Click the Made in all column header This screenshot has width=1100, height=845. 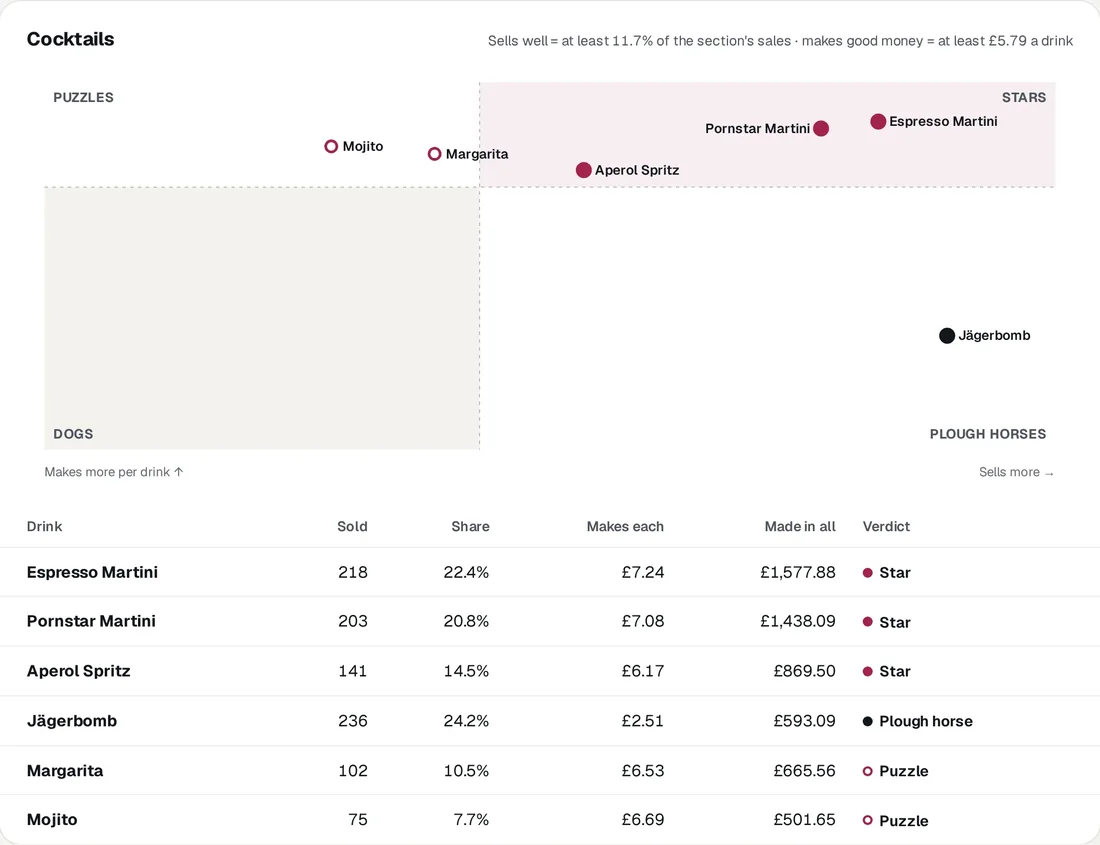click(x=800, y=527)
